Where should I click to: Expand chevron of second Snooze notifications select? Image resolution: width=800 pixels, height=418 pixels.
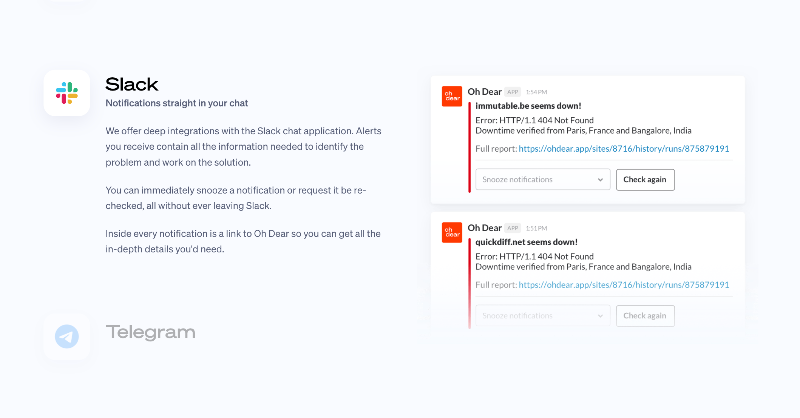(600, 316)
